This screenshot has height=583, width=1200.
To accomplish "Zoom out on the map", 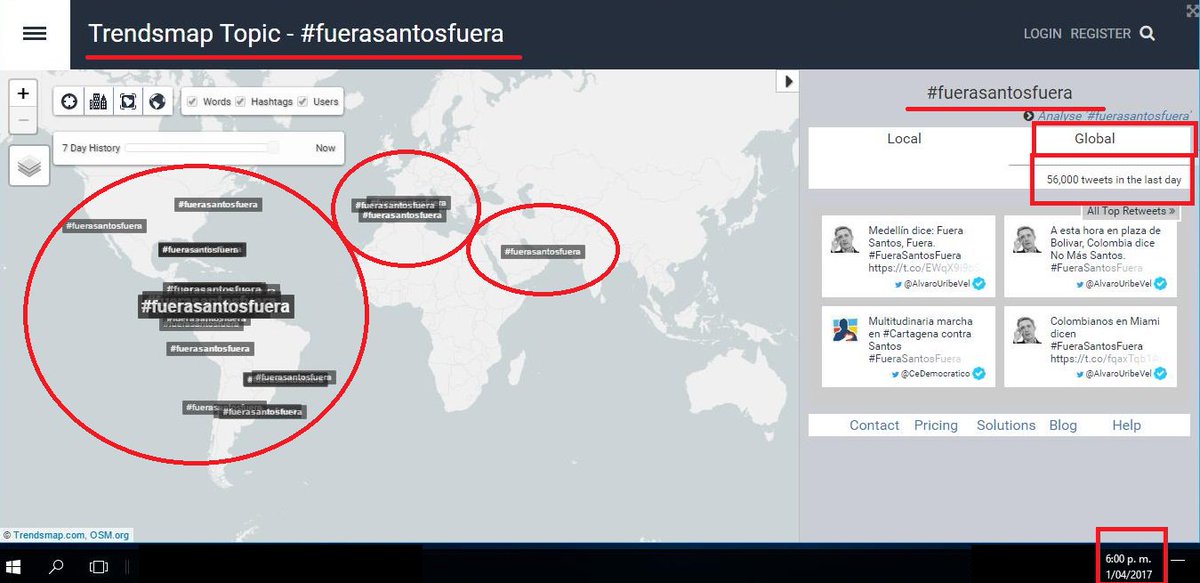I will (23, 122).
